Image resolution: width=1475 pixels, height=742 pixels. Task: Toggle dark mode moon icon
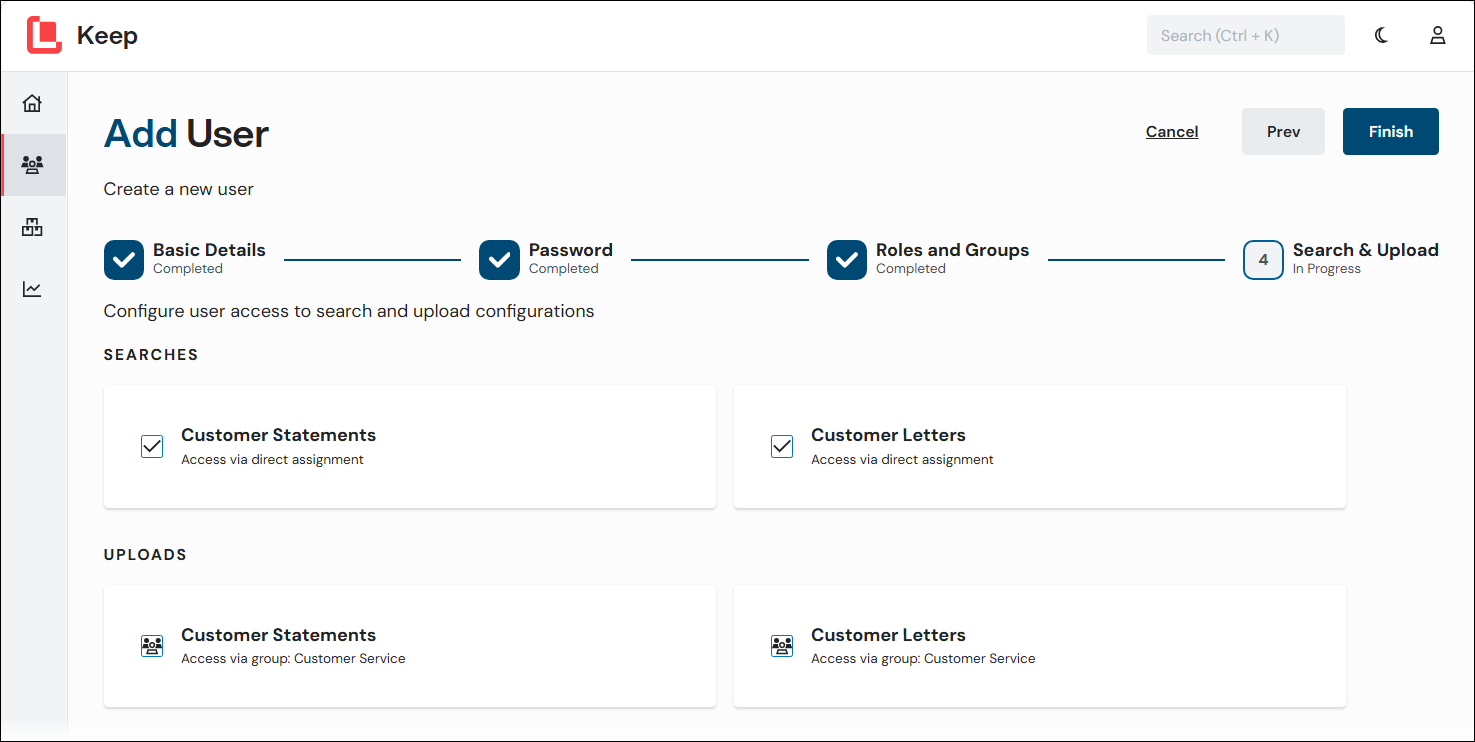pos(1381,36)
